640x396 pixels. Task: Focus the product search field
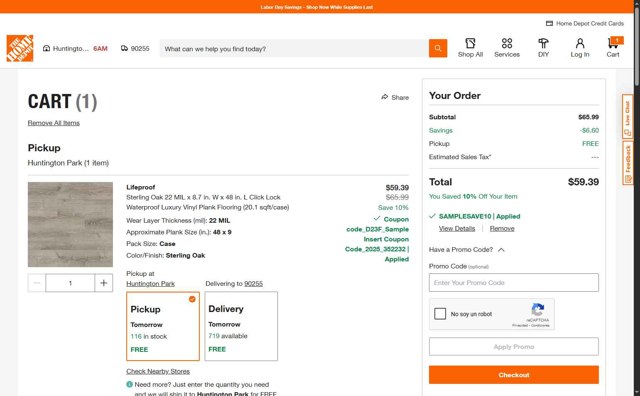(294, 49)
